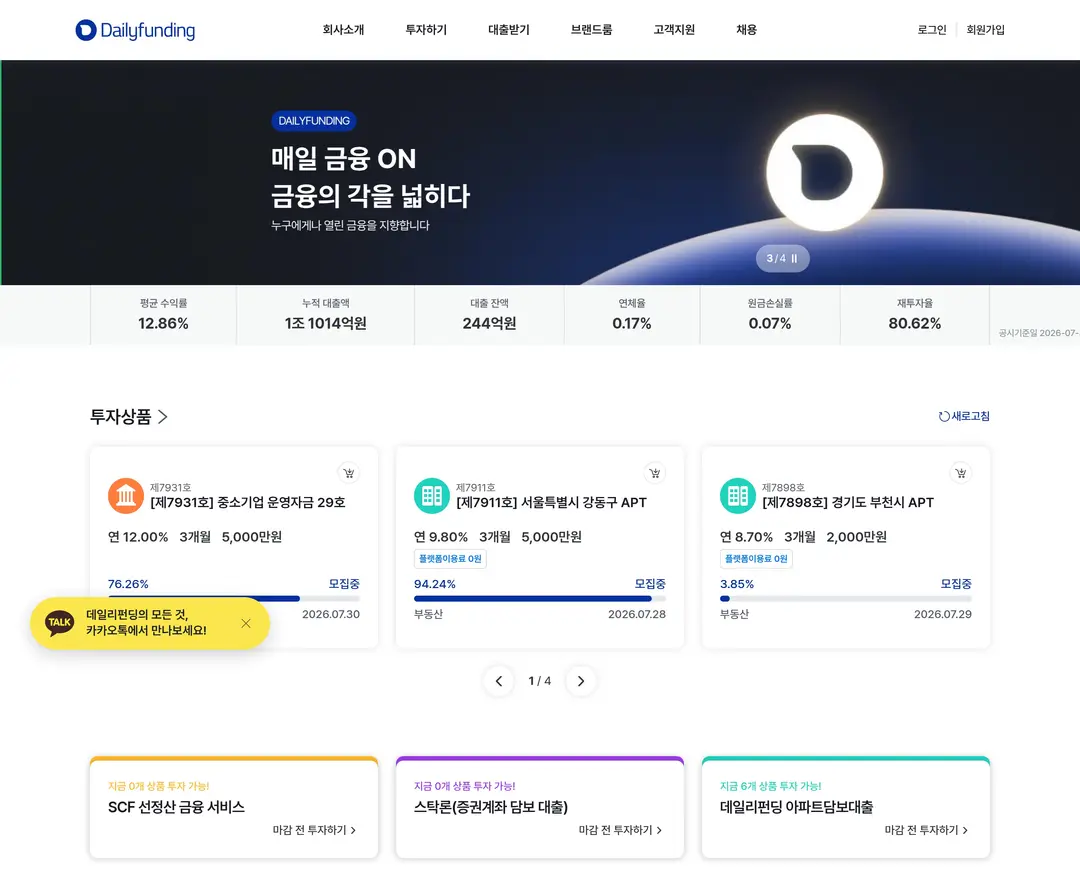This screenshot has height=878, width=1080.
Task: Add 제7898호 product to cart
Action: tap(961, 473)
